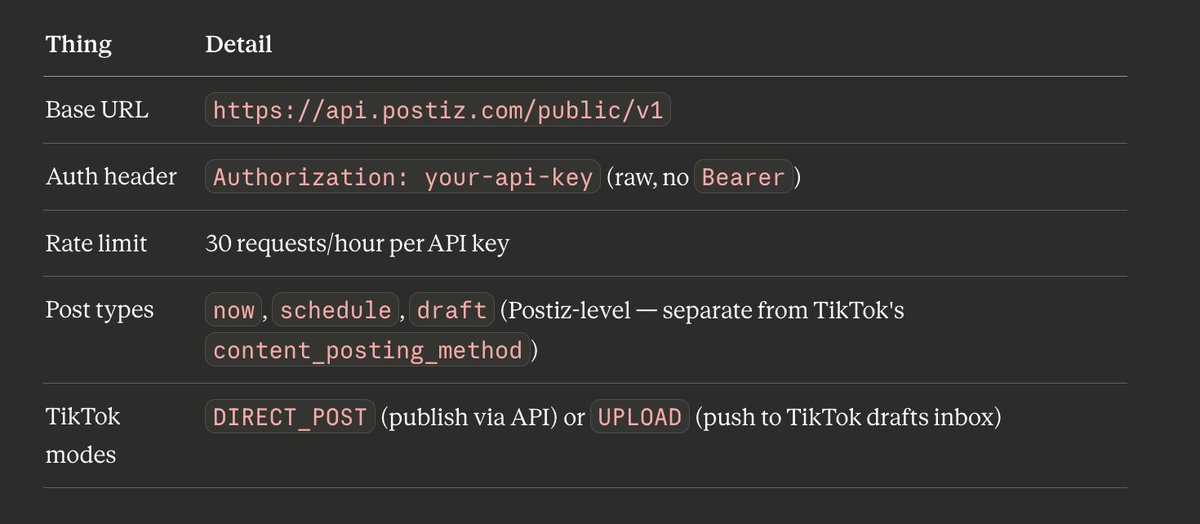Click the 'Post types' row label
1200x524 pixels.
[100, 310]
